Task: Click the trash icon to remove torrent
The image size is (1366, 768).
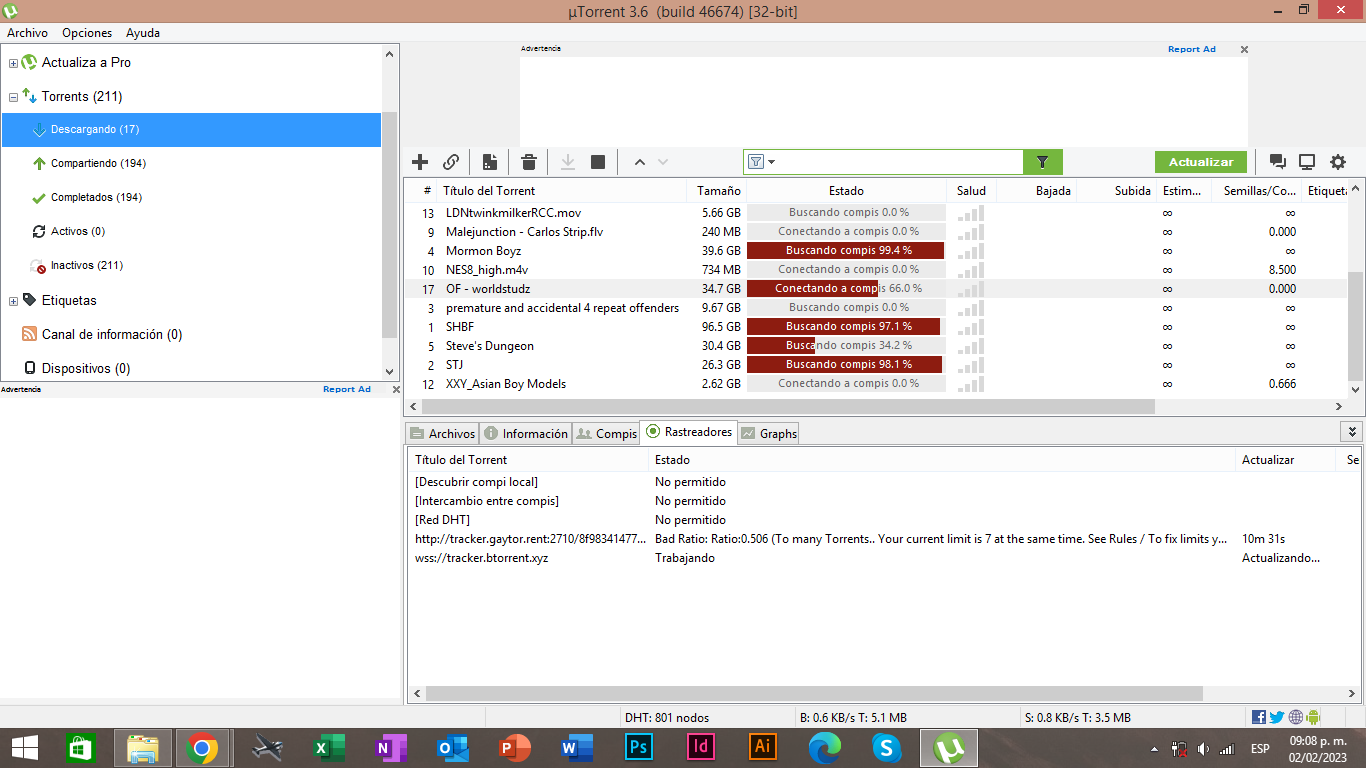Action: [x=529, y=162]
